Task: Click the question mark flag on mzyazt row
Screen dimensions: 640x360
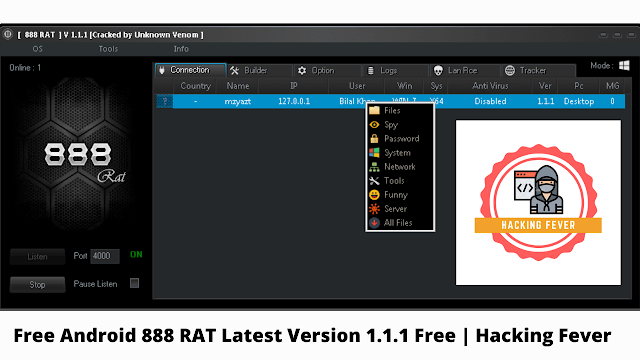Action: 165,101
